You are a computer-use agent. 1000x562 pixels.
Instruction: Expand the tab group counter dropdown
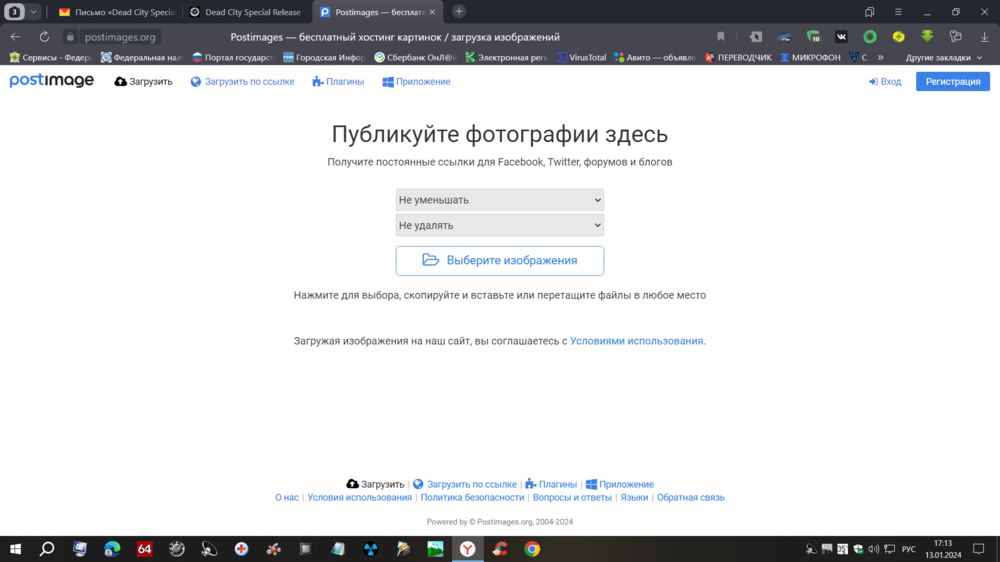click(33, 11)
